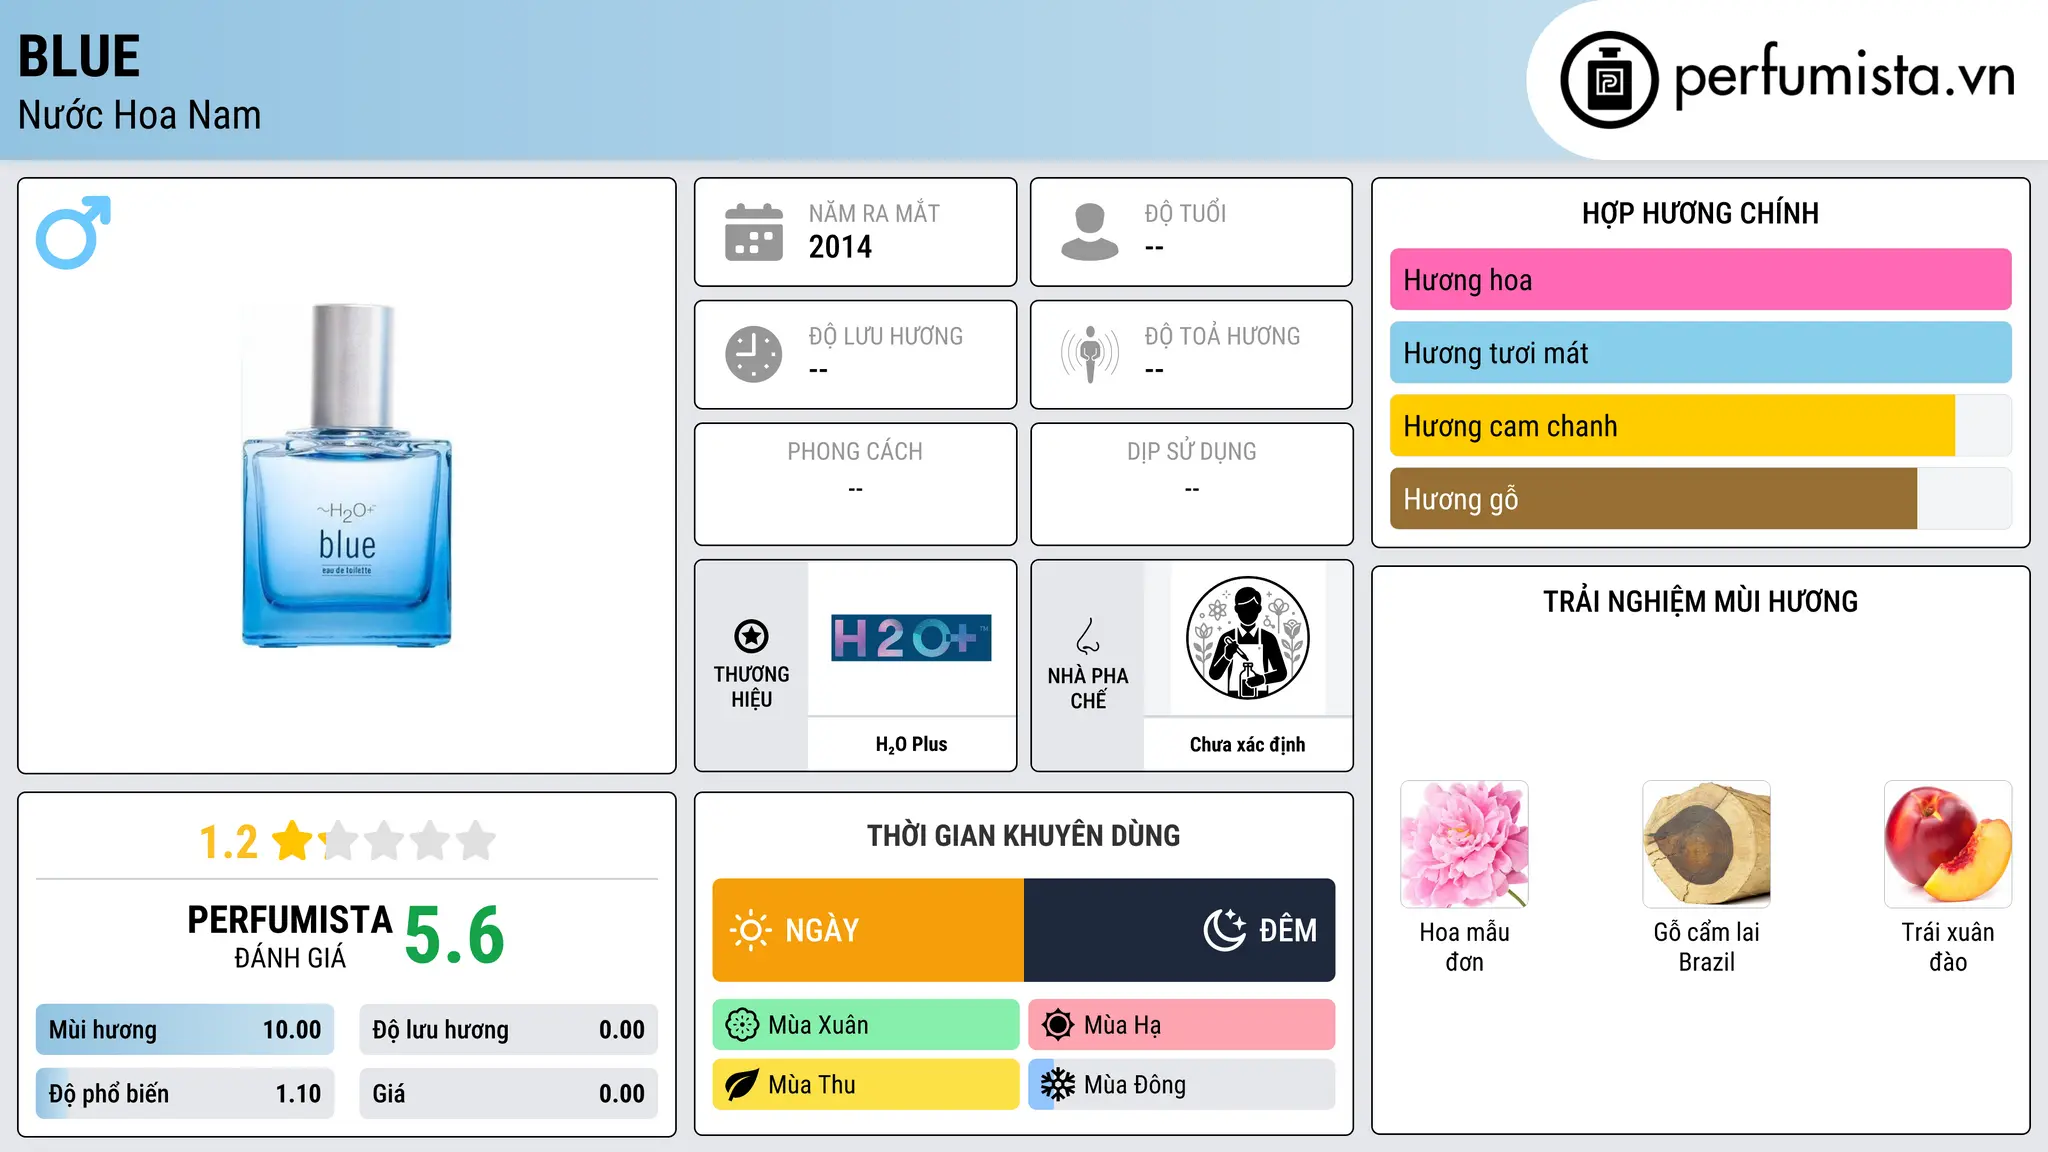Select the Hương hoa accord bar
The image size is (2048, 1152).
pos(1700,280)
